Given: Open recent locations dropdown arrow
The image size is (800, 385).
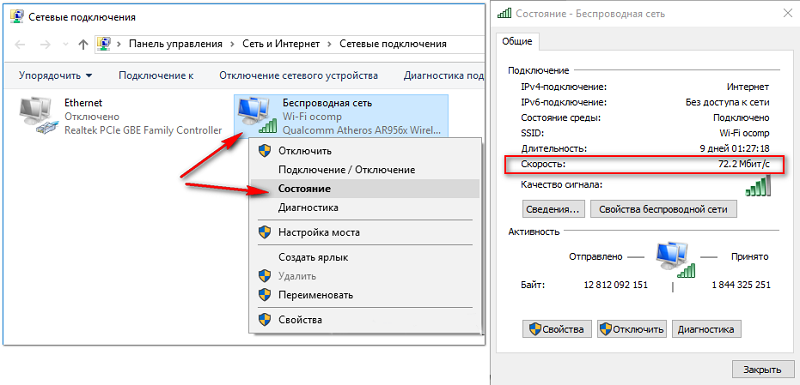Looking at the screenshot, I should (x=65, y=45).
